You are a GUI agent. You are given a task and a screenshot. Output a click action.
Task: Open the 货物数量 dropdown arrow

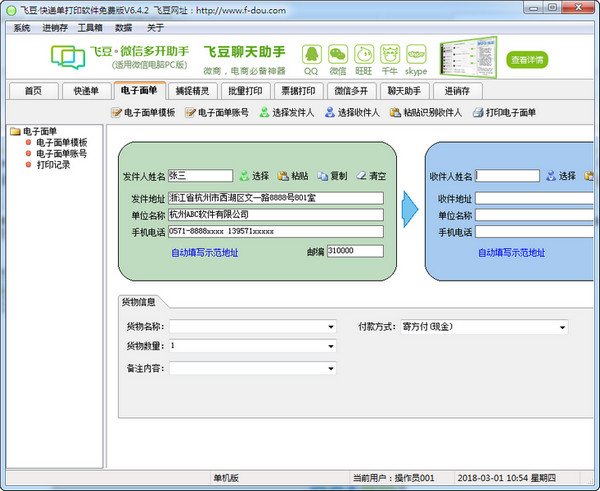click(x=331, y=346)
